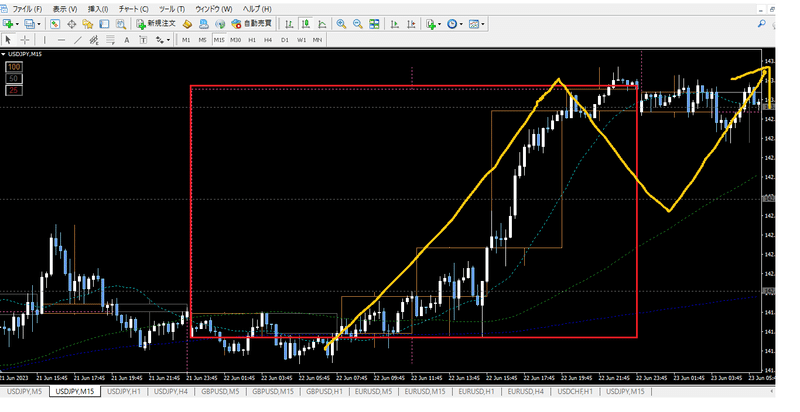
Task: Switch chart to bar chart type
Action: (289, 24)
